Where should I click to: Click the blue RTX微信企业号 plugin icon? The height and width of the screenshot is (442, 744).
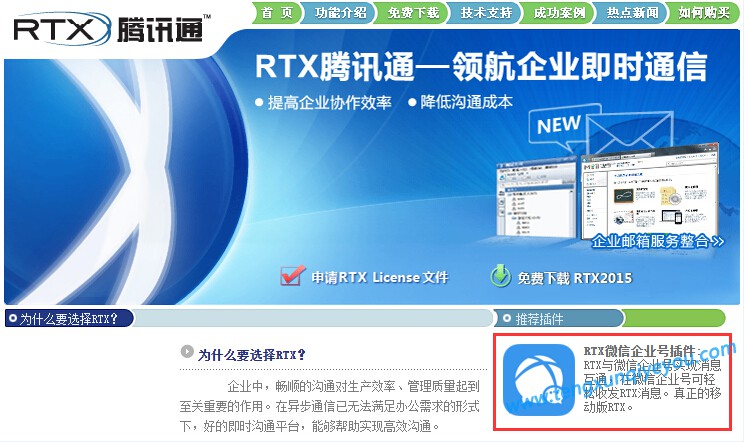(539, 380)
